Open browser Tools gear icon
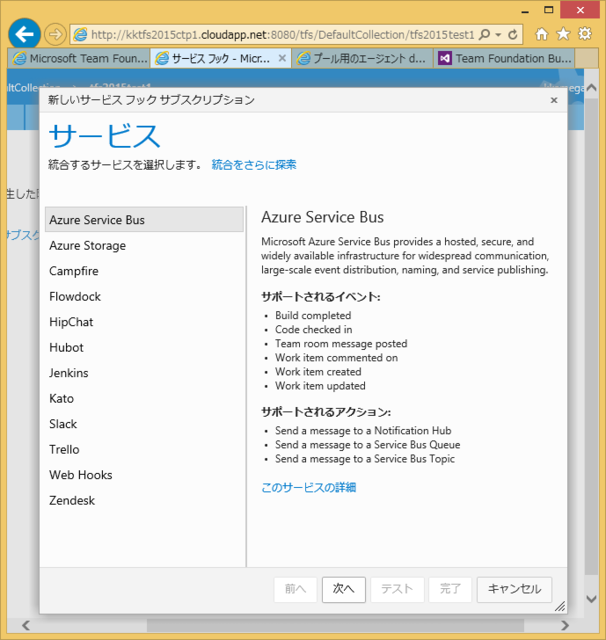The height and width of the screenshot is (640, 606). [585, 34]
